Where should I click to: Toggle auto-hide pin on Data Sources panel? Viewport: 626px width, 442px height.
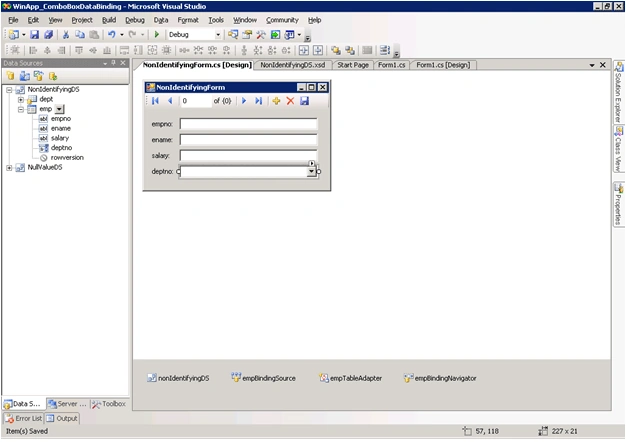coord(114,63)
